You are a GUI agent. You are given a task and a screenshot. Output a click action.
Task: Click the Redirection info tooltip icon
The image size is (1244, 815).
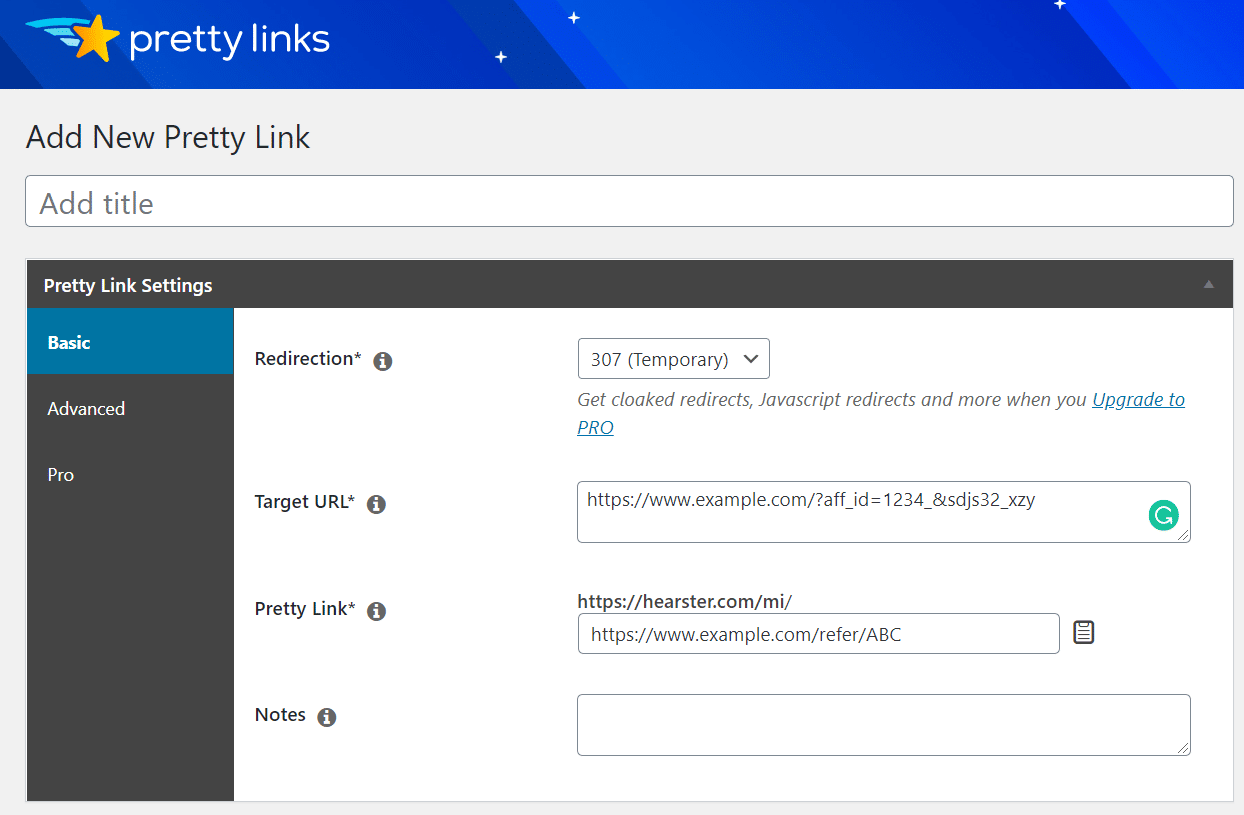tap(382, 362)
